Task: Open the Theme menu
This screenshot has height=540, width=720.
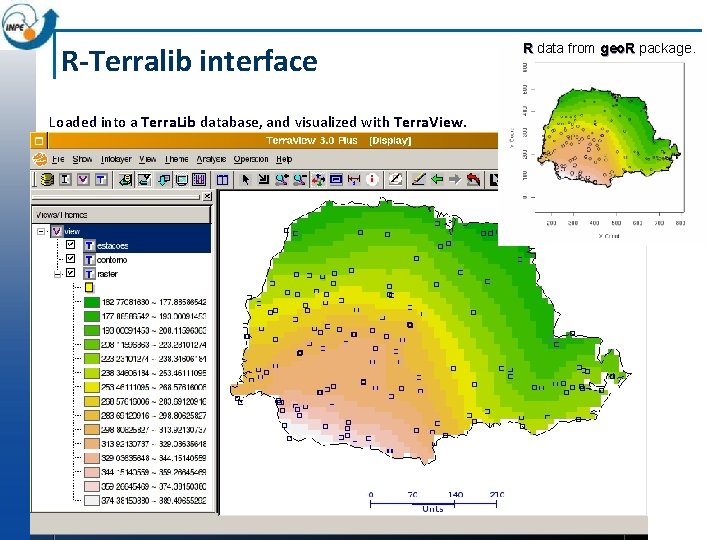Action: point(176,159)
